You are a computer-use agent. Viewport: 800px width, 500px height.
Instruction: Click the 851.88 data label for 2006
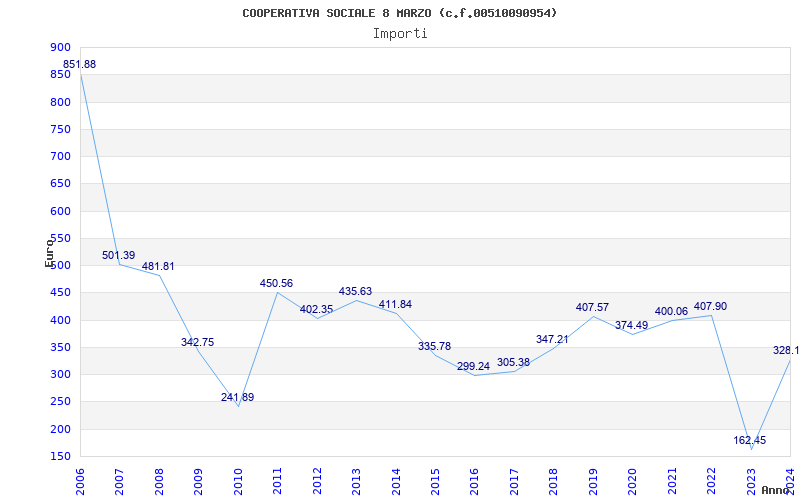click(x=79, y=64)
